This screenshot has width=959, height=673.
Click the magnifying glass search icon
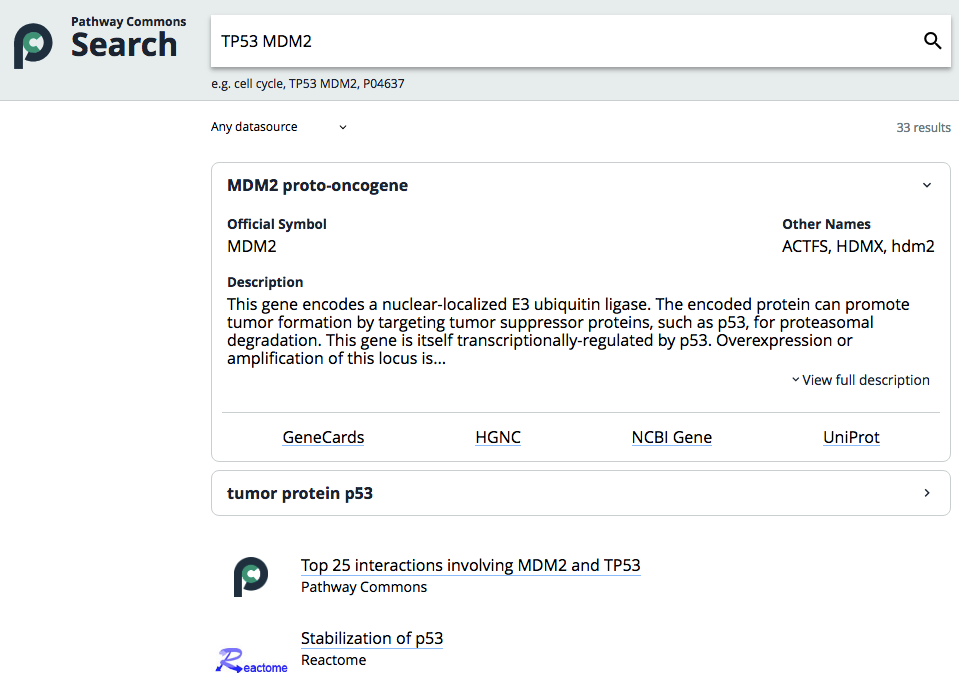tap(932, 41)
